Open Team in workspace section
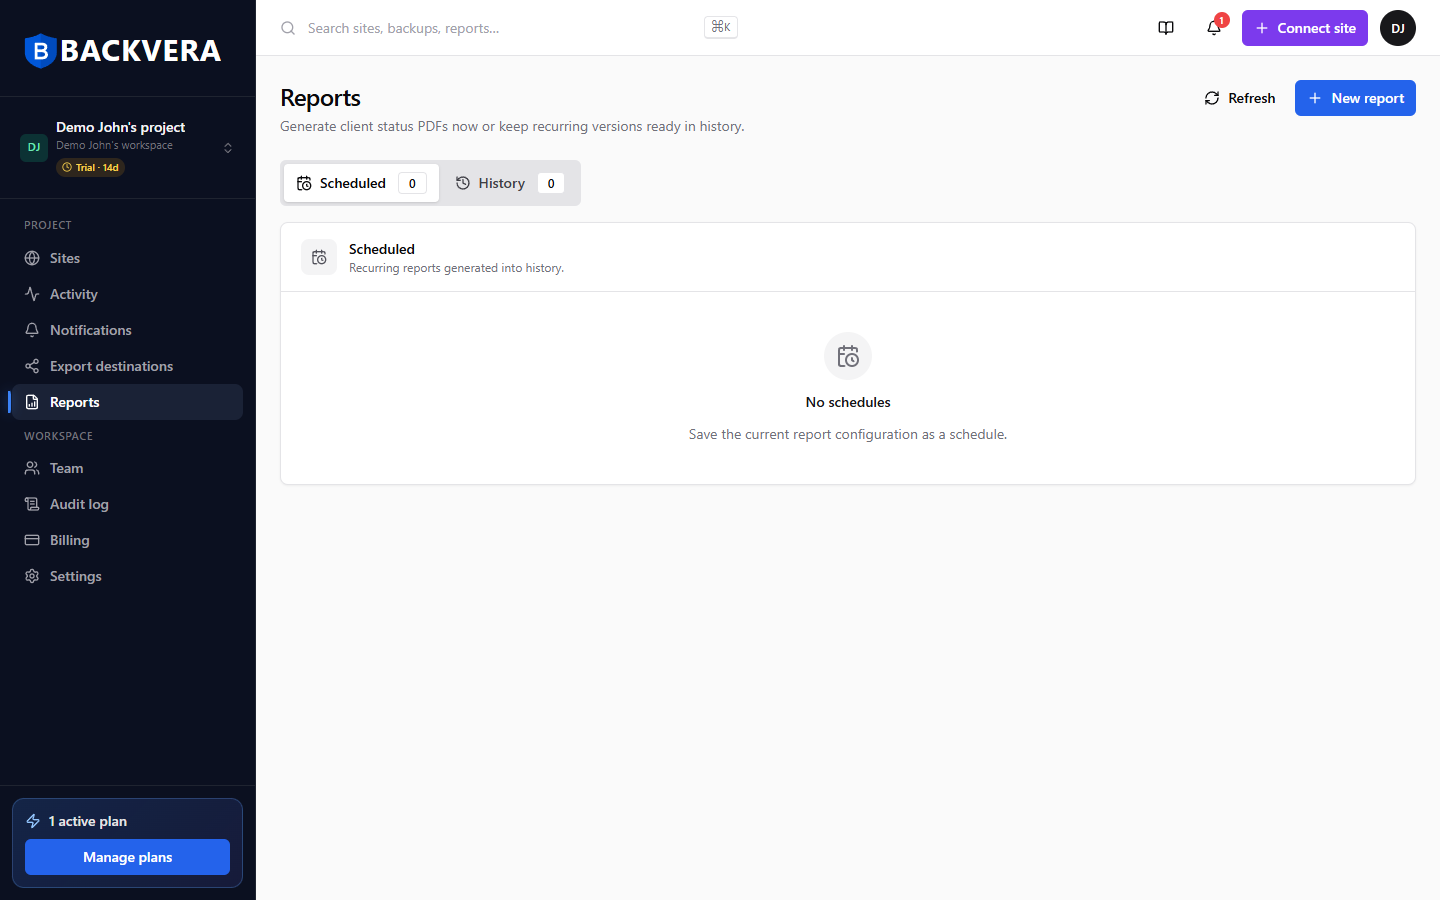 pyautogui.click(x=126, y=468)
